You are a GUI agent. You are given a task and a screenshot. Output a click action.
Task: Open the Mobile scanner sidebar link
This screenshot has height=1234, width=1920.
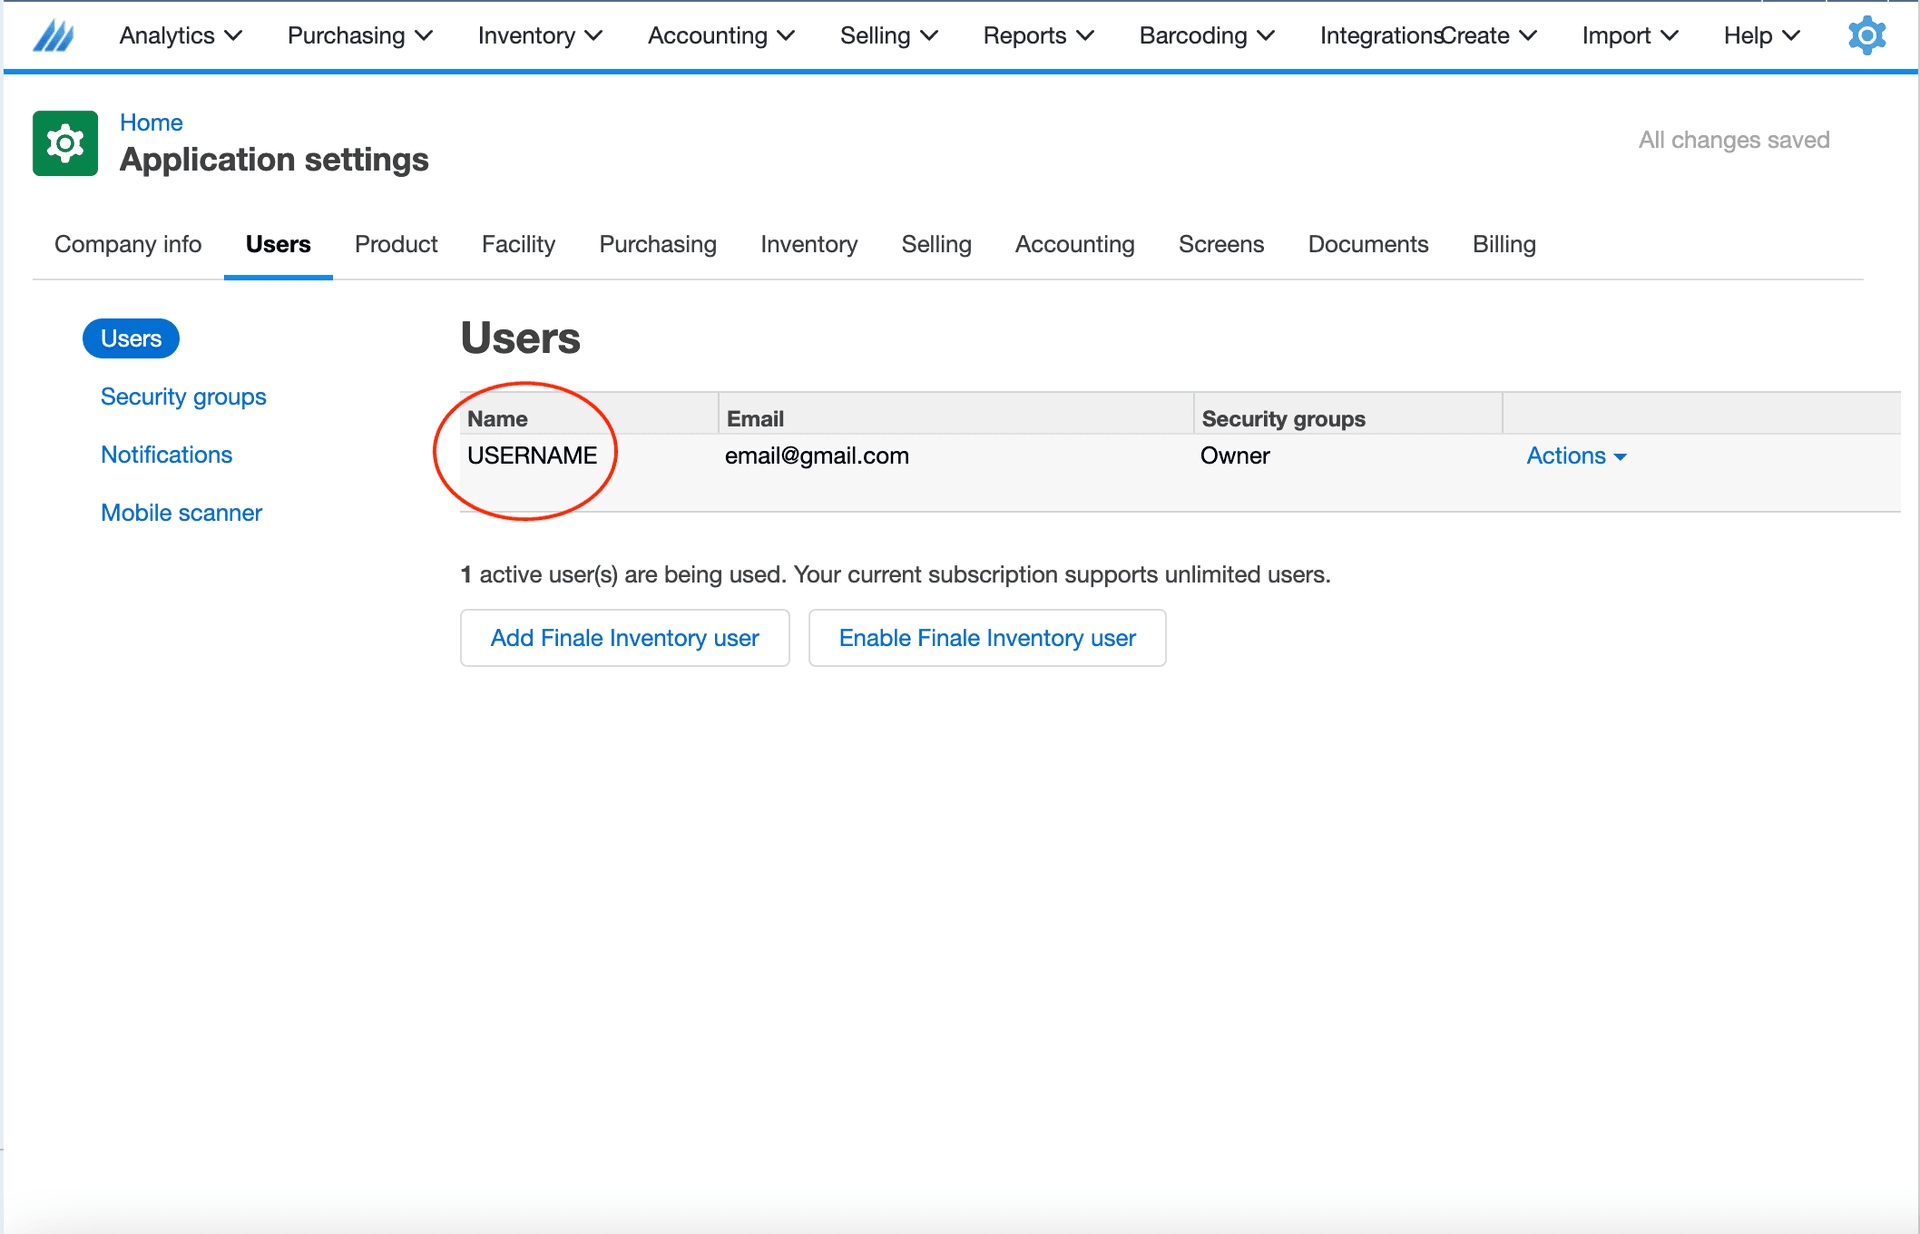point(181,513)
